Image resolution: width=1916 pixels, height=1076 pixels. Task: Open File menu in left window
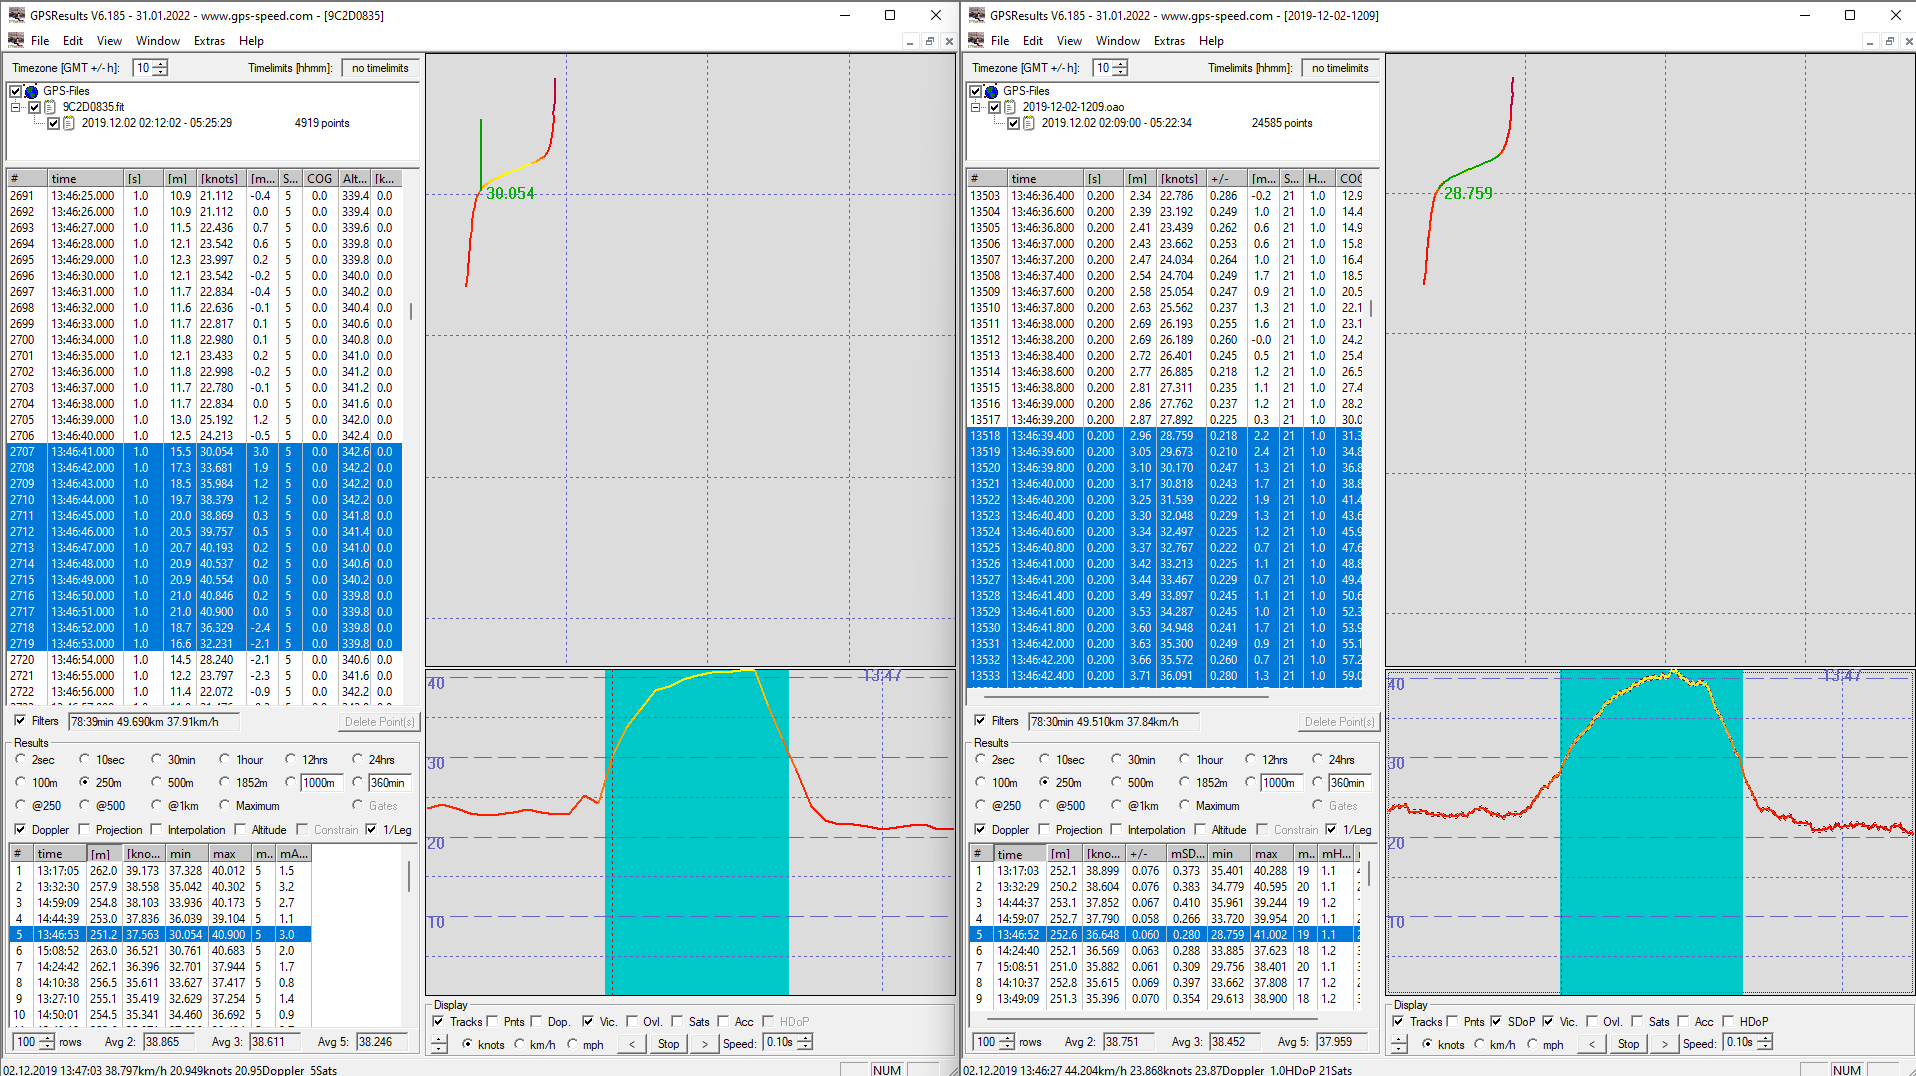(40, 41)
